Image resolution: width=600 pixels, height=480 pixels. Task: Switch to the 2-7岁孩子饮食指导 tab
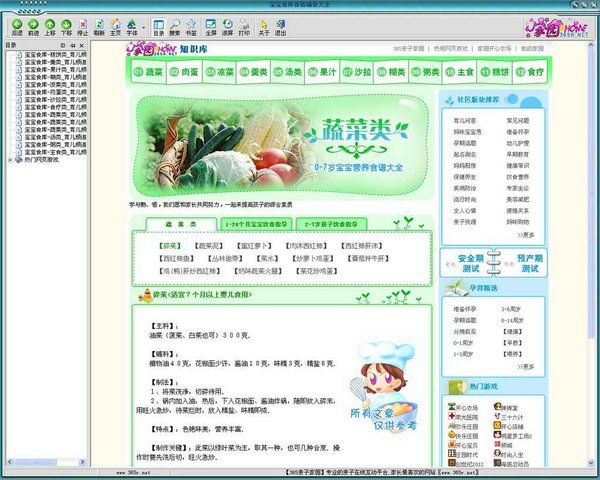pos(331,224)
